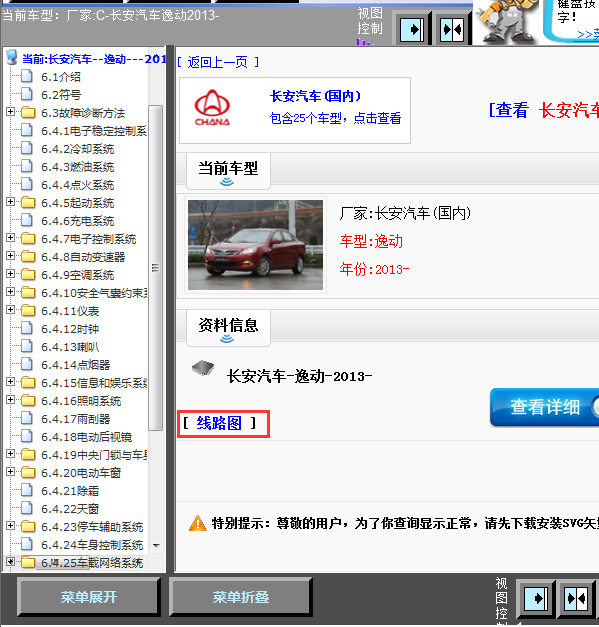Image resolution: width=599 pixels, height=627 pixels.
Task: Click folder icon beside 6.4.11仪表
Action: point(28,310)
